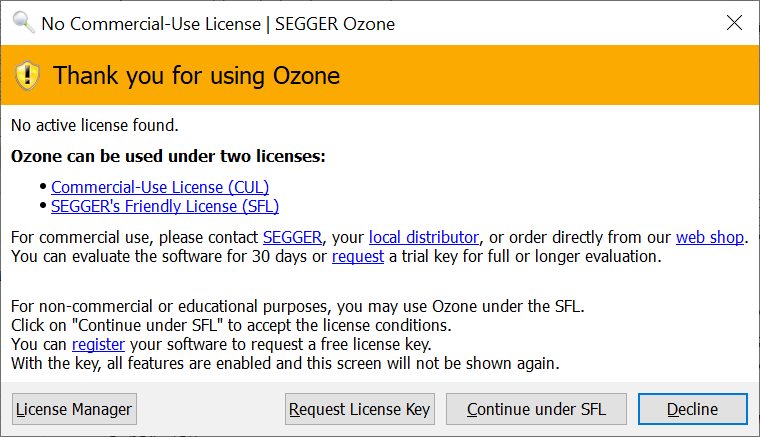Click the "No active license found." text

click(x=94, y=126)
